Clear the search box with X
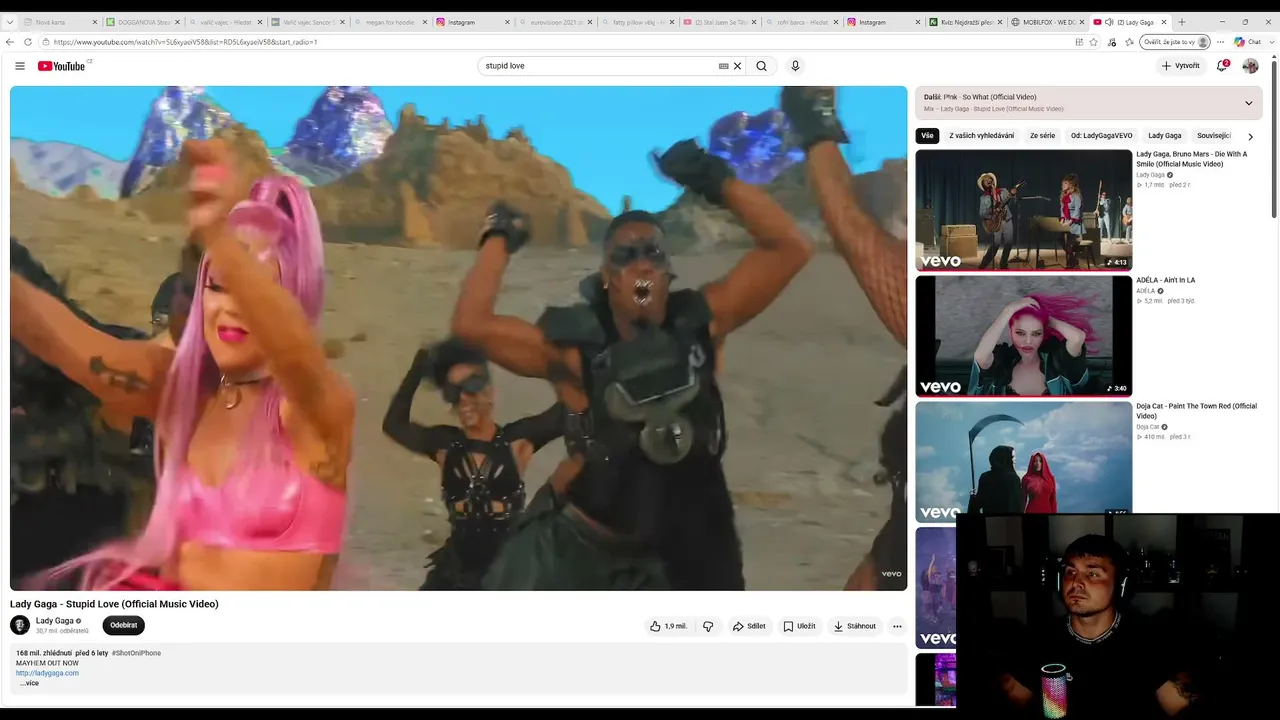This screenshot has height=720, width=1280. pyautogui.click(x=738, y=66)
